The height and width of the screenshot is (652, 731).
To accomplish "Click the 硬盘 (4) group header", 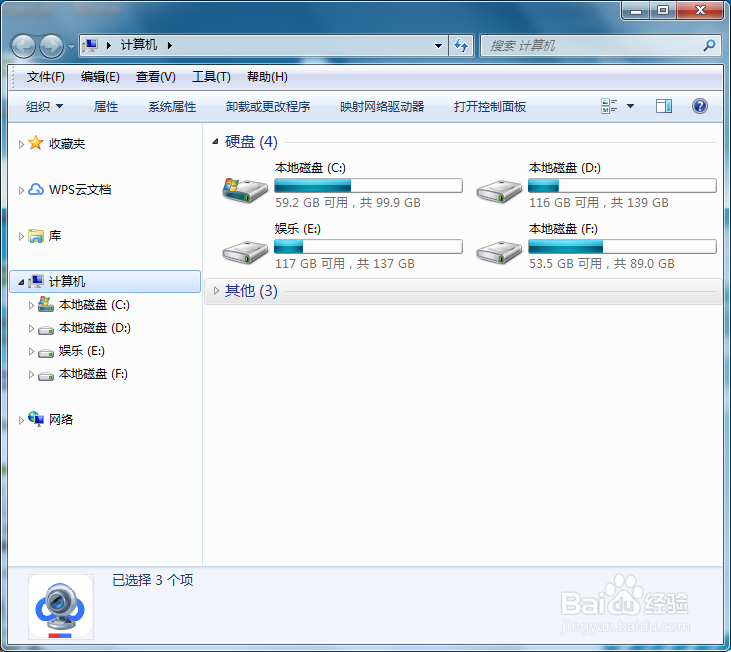I will click(251, 142).
